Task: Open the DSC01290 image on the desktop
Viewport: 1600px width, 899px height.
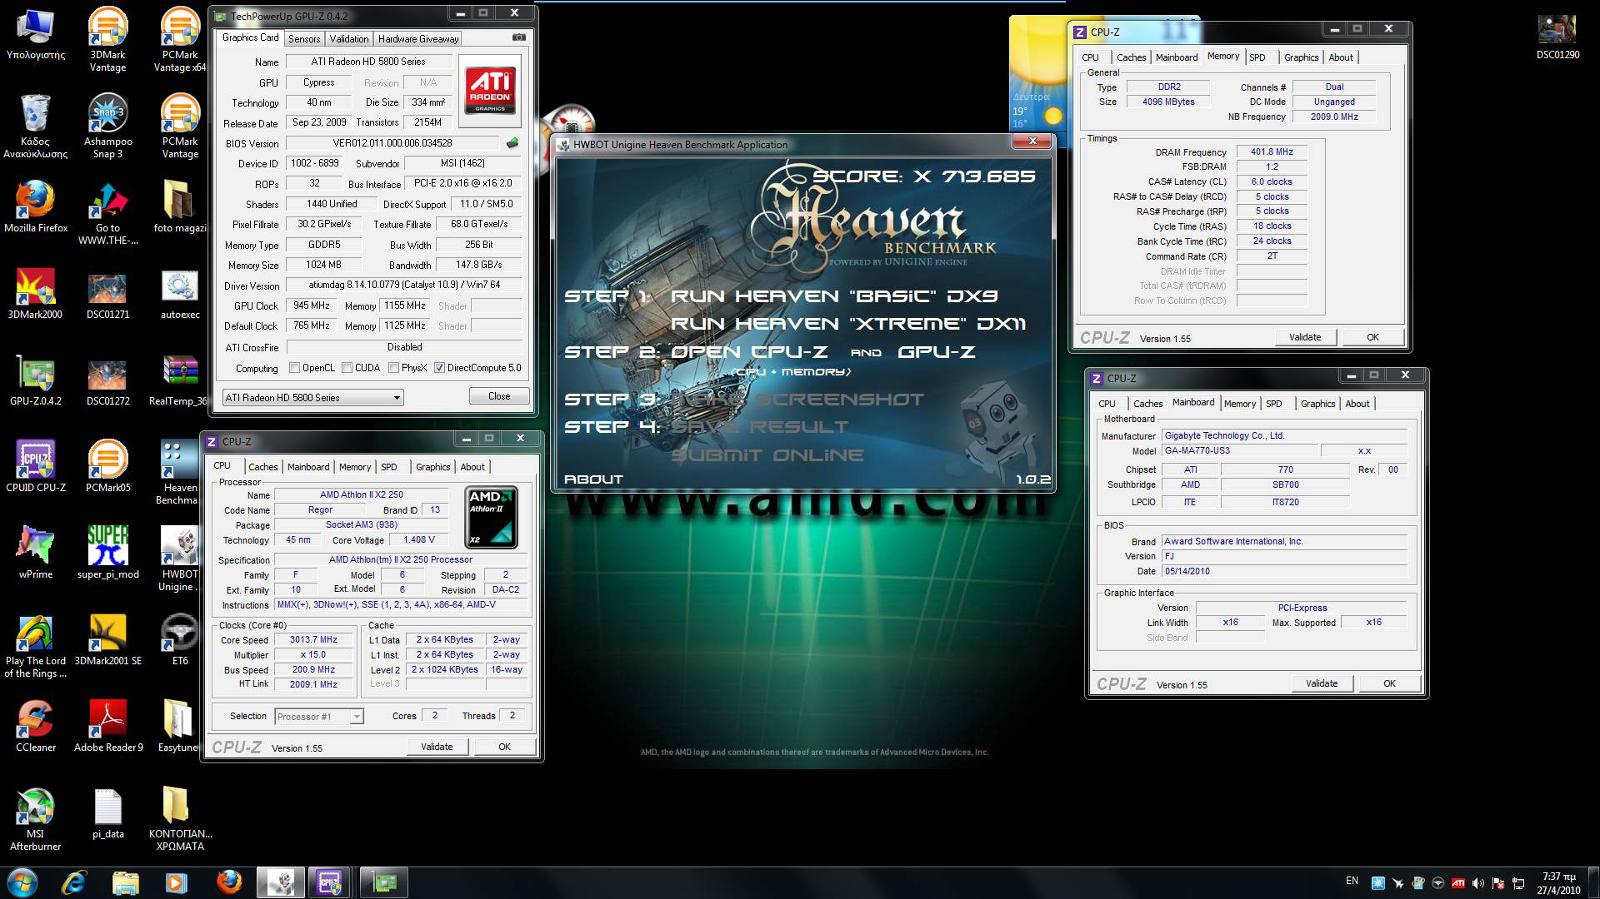Action: coord(1557,36)
